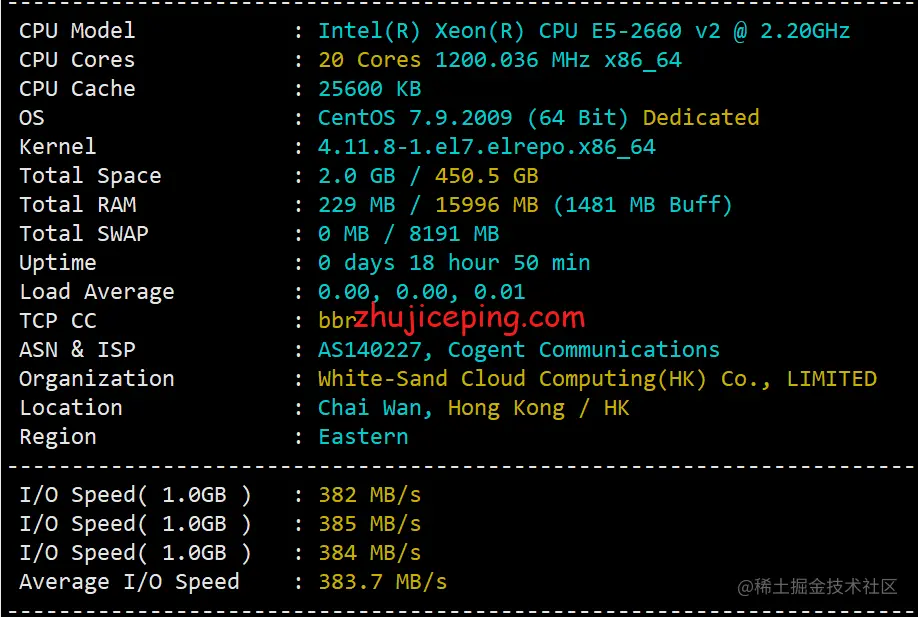The image size is (918, 617).
Task: Select the '25600 KB' cache value
Action: [x=369, y=88]
